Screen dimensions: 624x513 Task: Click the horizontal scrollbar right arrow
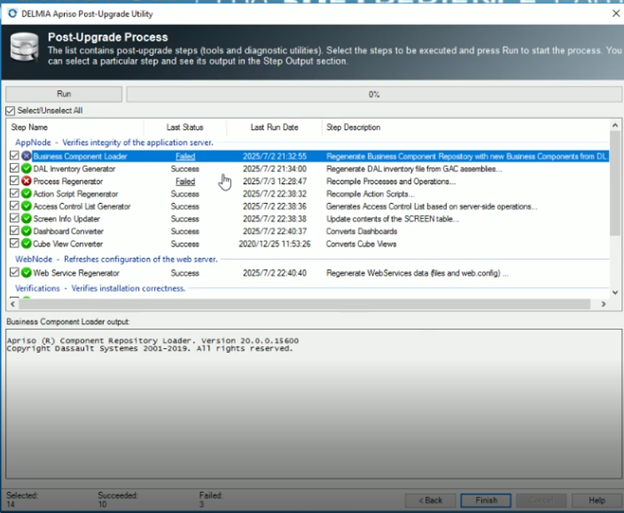(x=603, y=304)
